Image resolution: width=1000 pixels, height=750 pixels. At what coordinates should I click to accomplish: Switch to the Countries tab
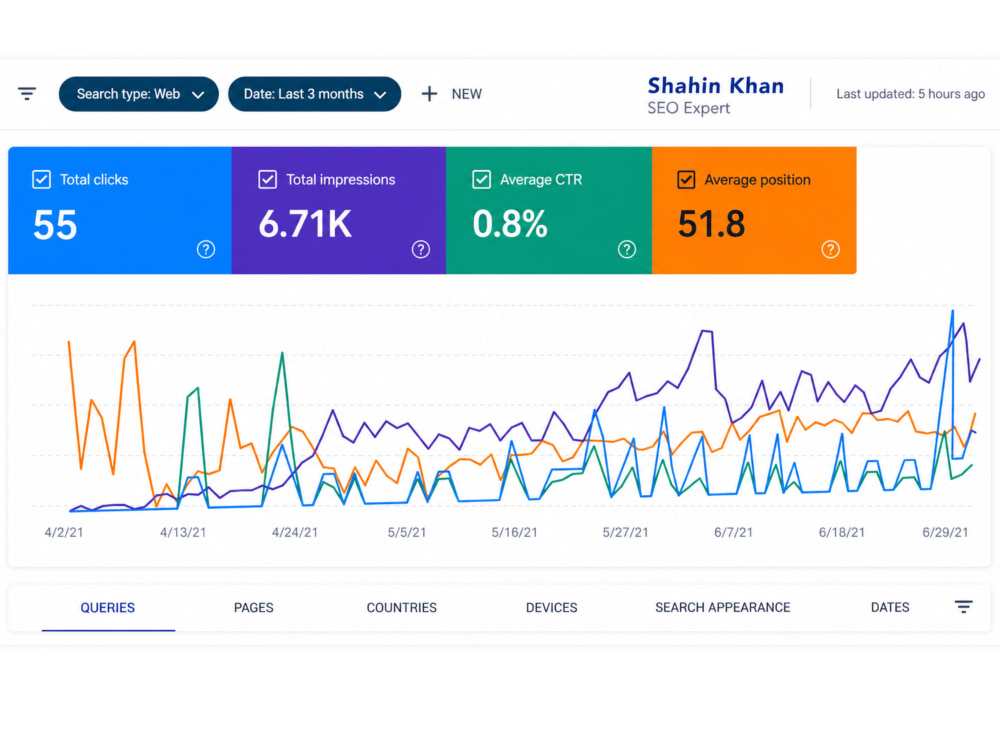(x=402, y=608)
